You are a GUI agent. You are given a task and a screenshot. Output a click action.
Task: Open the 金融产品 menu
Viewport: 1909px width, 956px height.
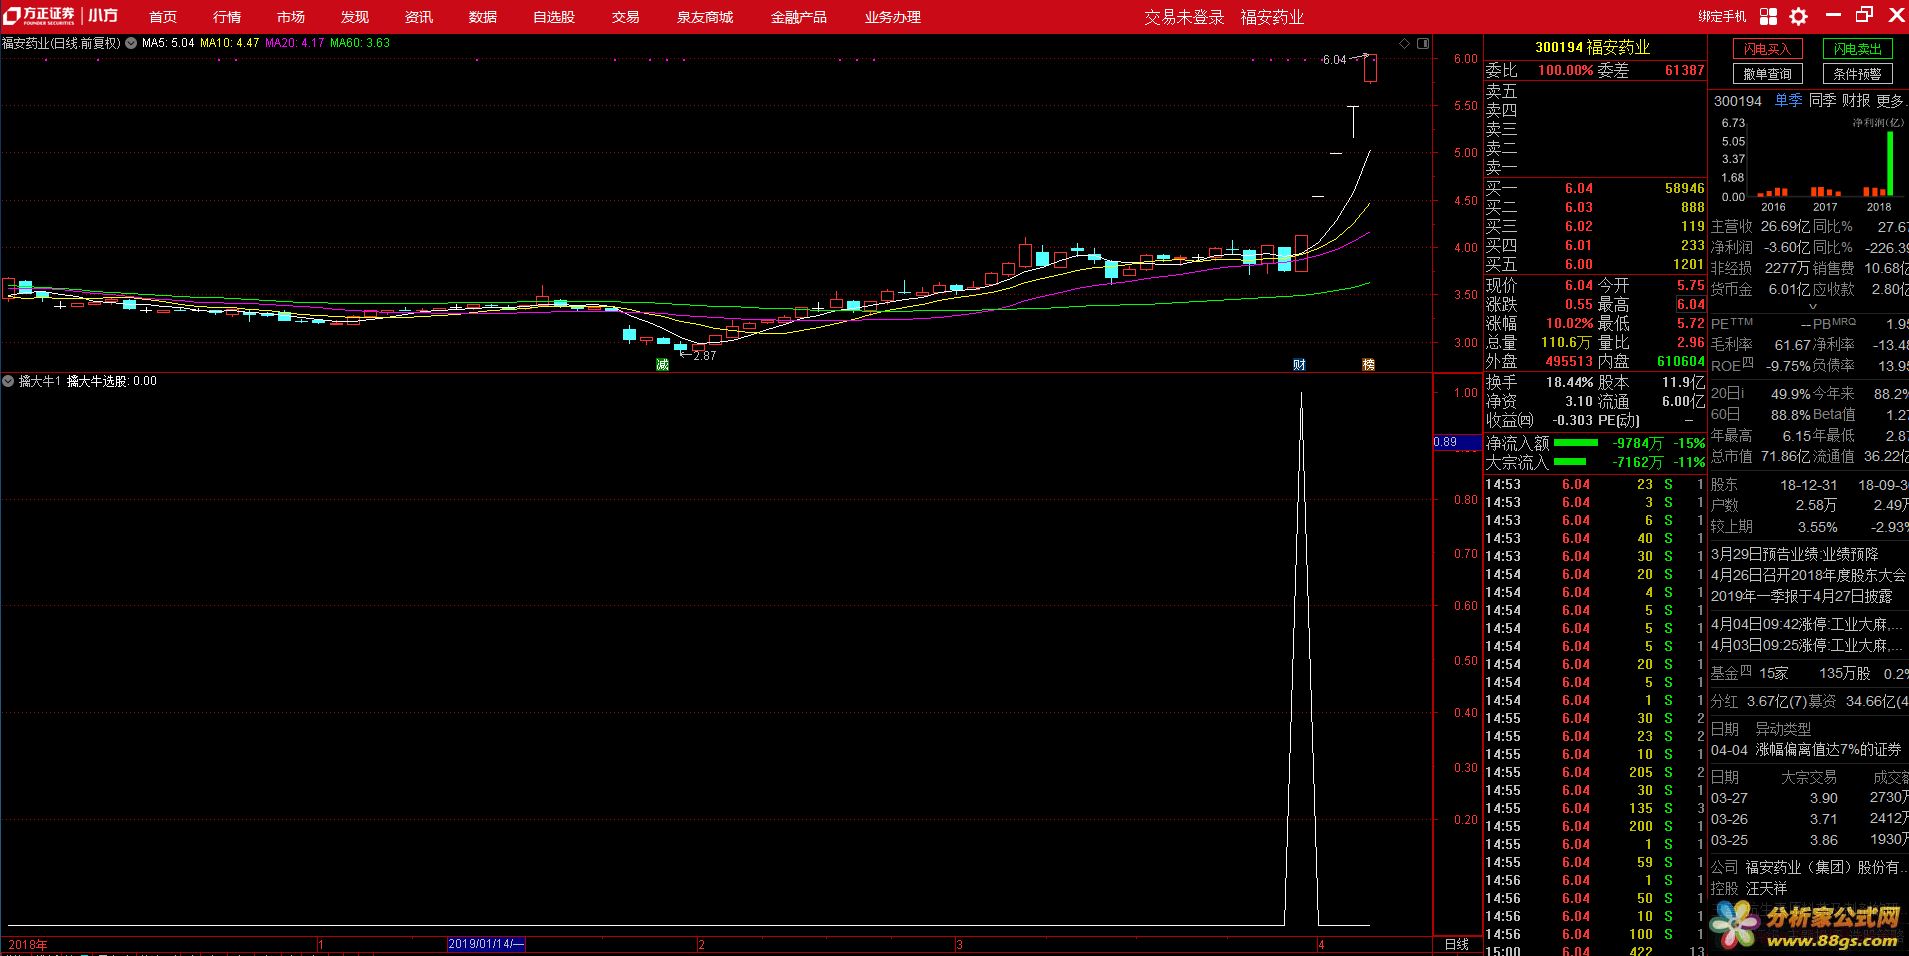tap(799, 17)
